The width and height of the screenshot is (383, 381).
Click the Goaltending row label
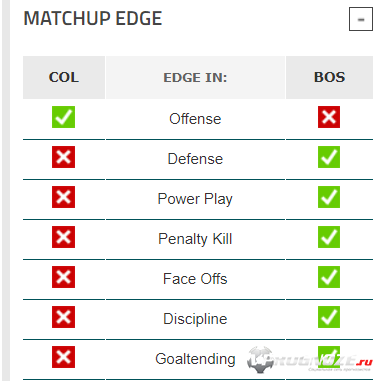[195, 359]
